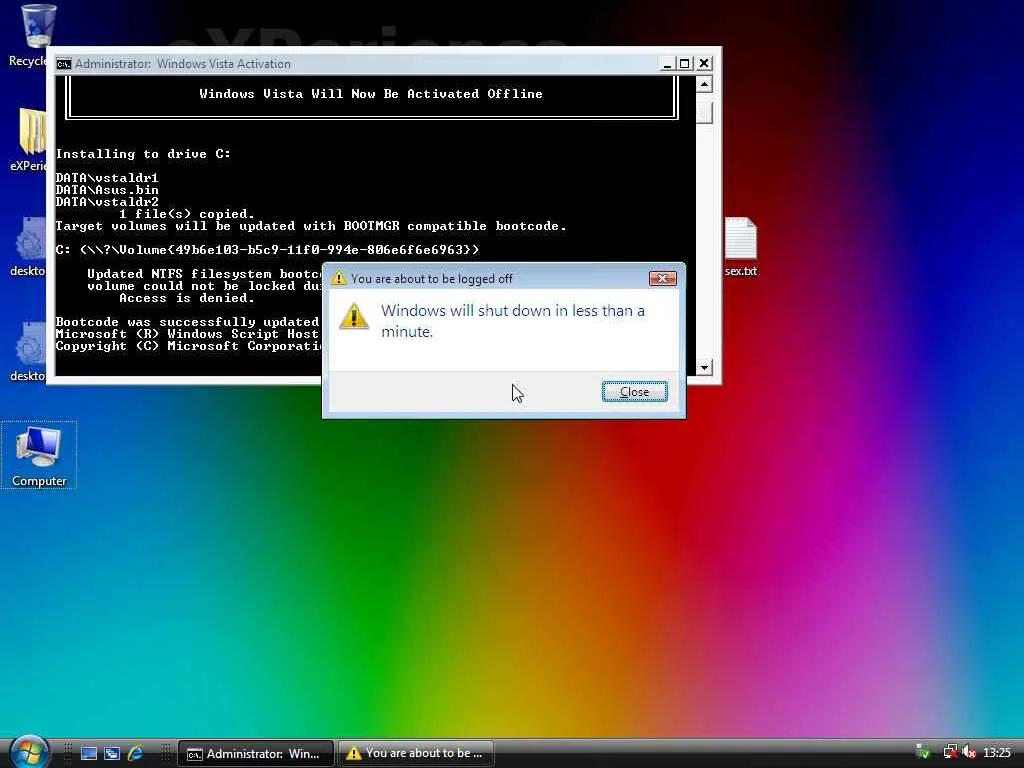The height and width of the screenshot is (768, 1024).
Task: Close the Windows Vista Activation console window
Action: [703, 63]
